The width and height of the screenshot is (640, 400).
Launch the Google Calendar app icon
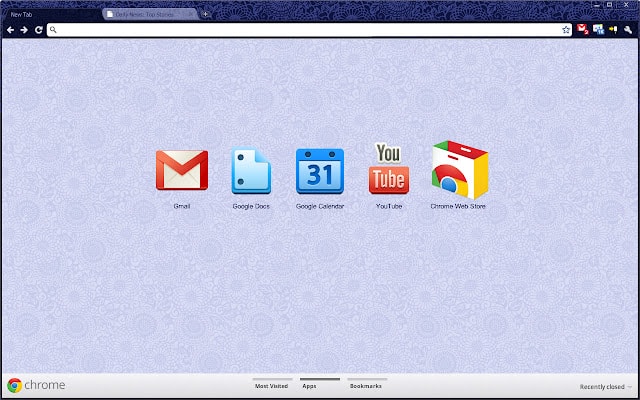[x=320, y=171]
